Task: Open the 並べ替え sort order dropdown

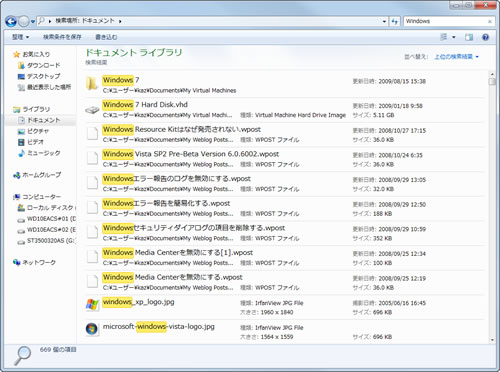Action: click(x=456, y=57)
